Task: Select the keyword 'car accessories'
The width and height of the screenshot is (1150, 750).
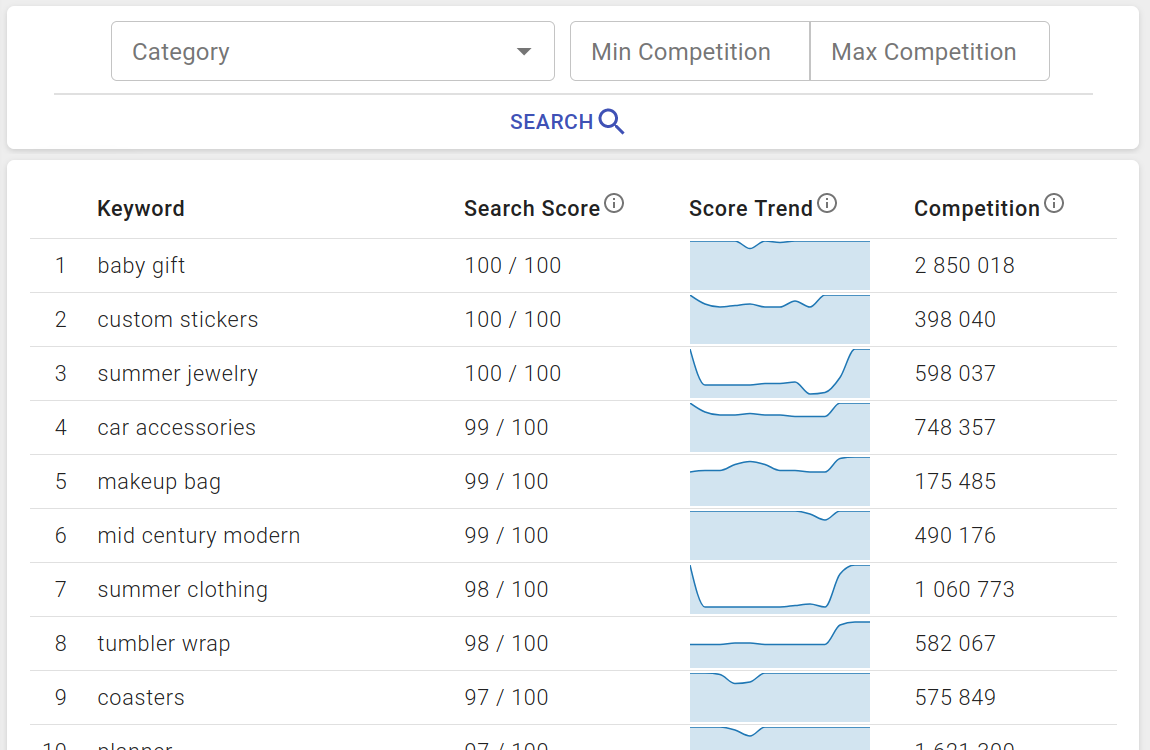Action: pos(177,427)
